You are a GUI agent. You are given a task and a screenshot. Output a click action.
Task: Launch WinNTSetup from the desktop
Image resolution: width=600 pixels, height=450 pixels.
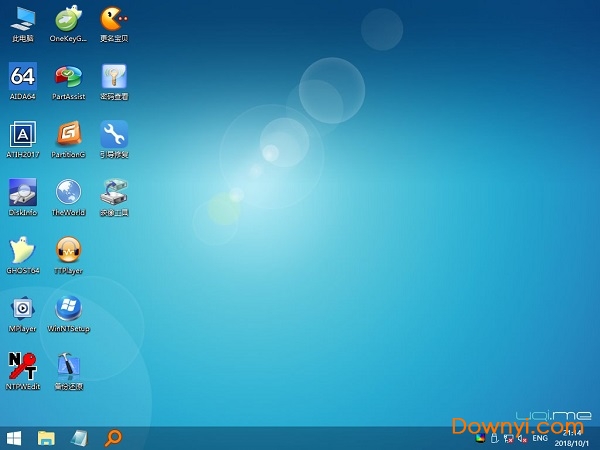[68, 309]
